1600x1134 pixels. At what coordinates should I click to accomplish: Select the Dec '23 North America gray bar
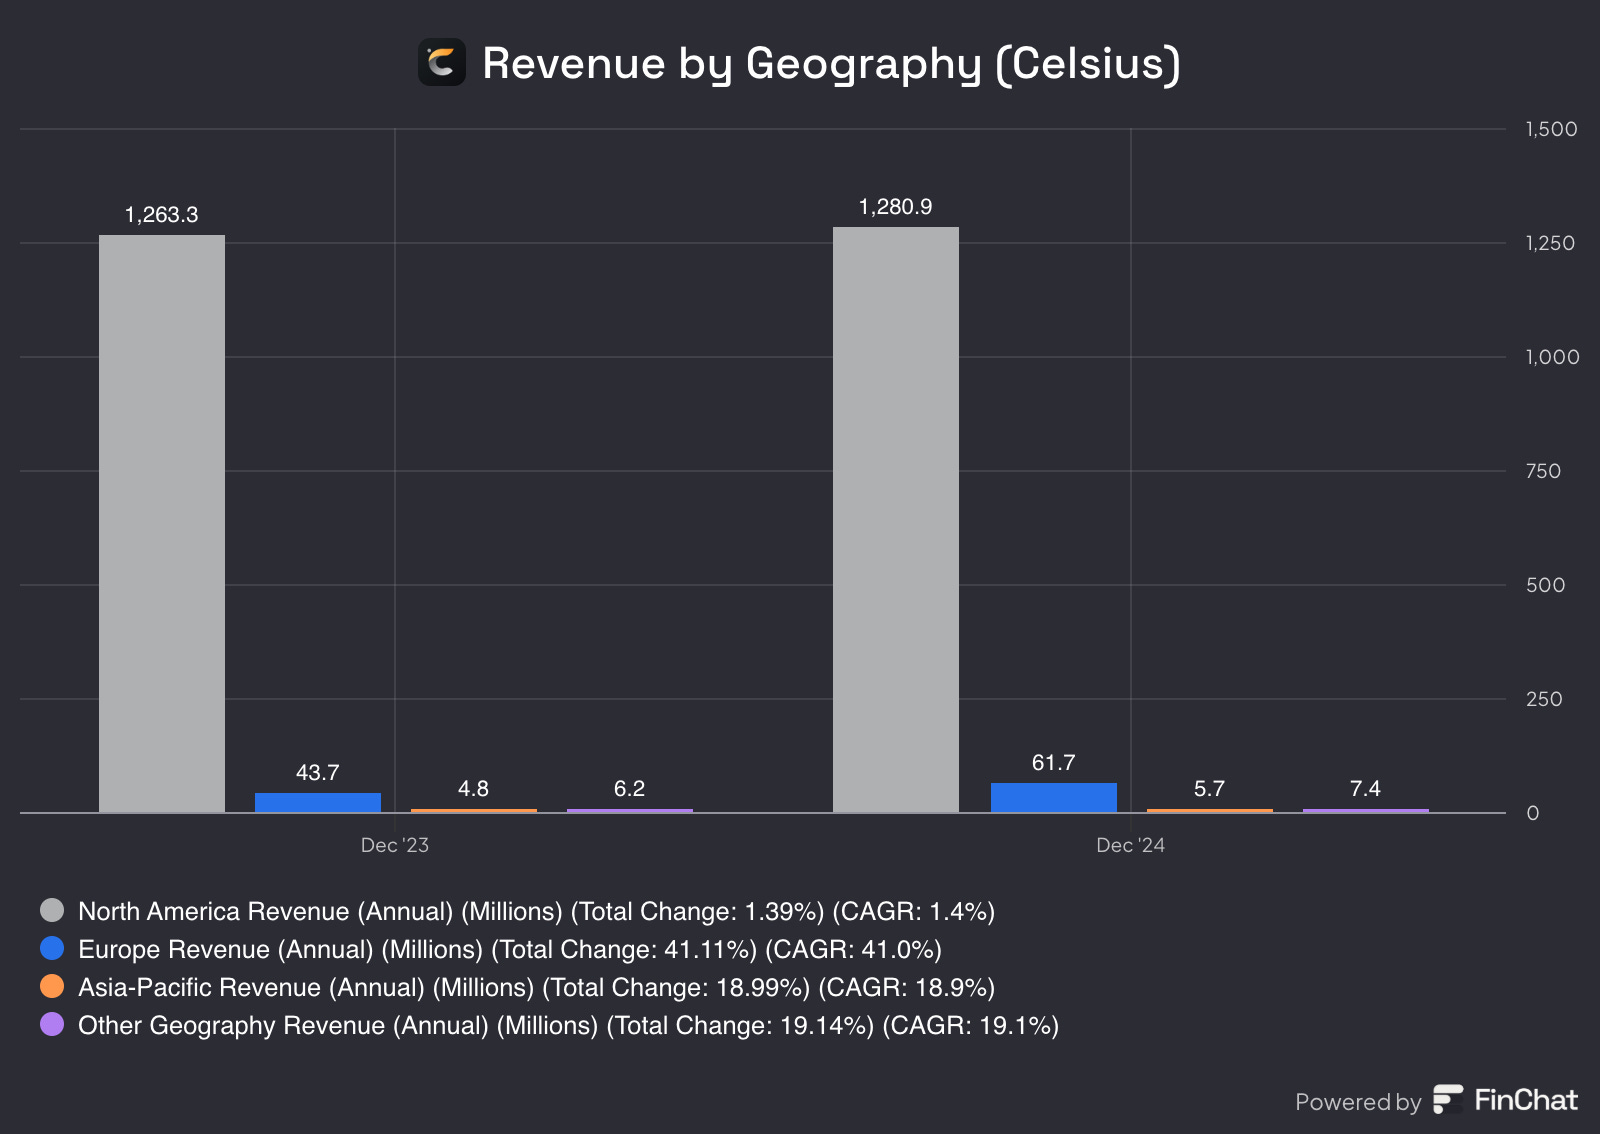(x=162, y=524)
